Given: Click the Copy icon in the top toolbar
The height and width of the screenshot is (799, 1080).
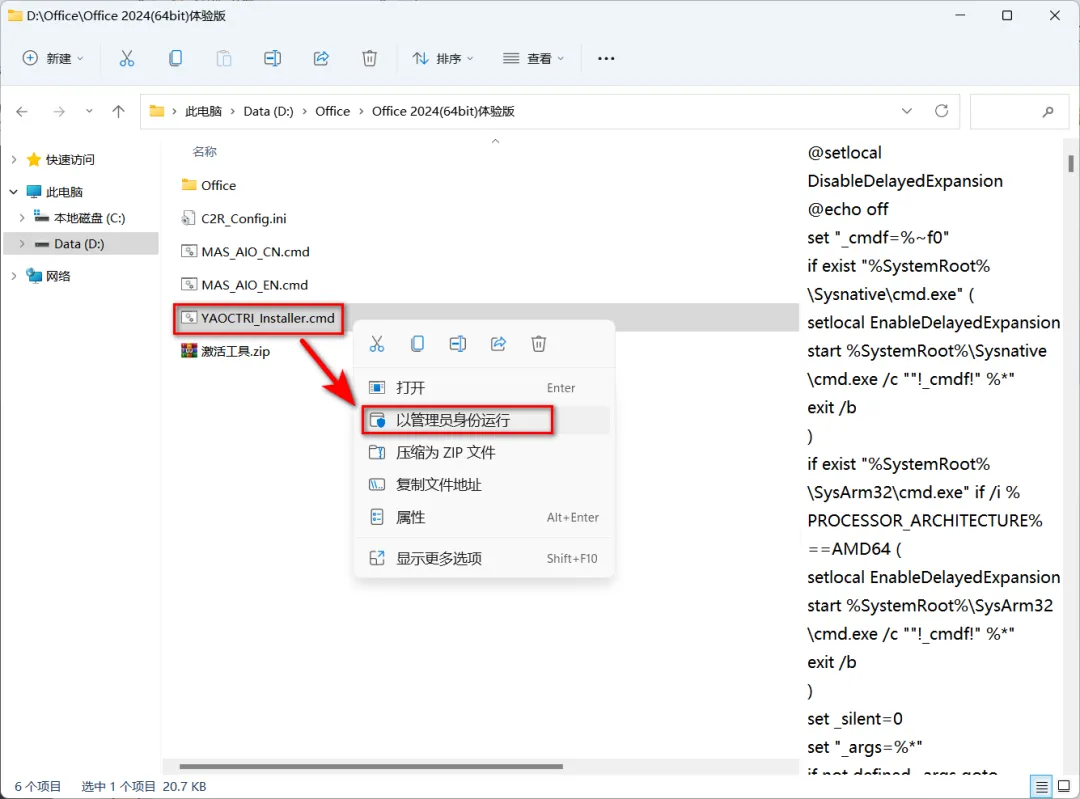Looking at the screenshot, I should point(176,59).
